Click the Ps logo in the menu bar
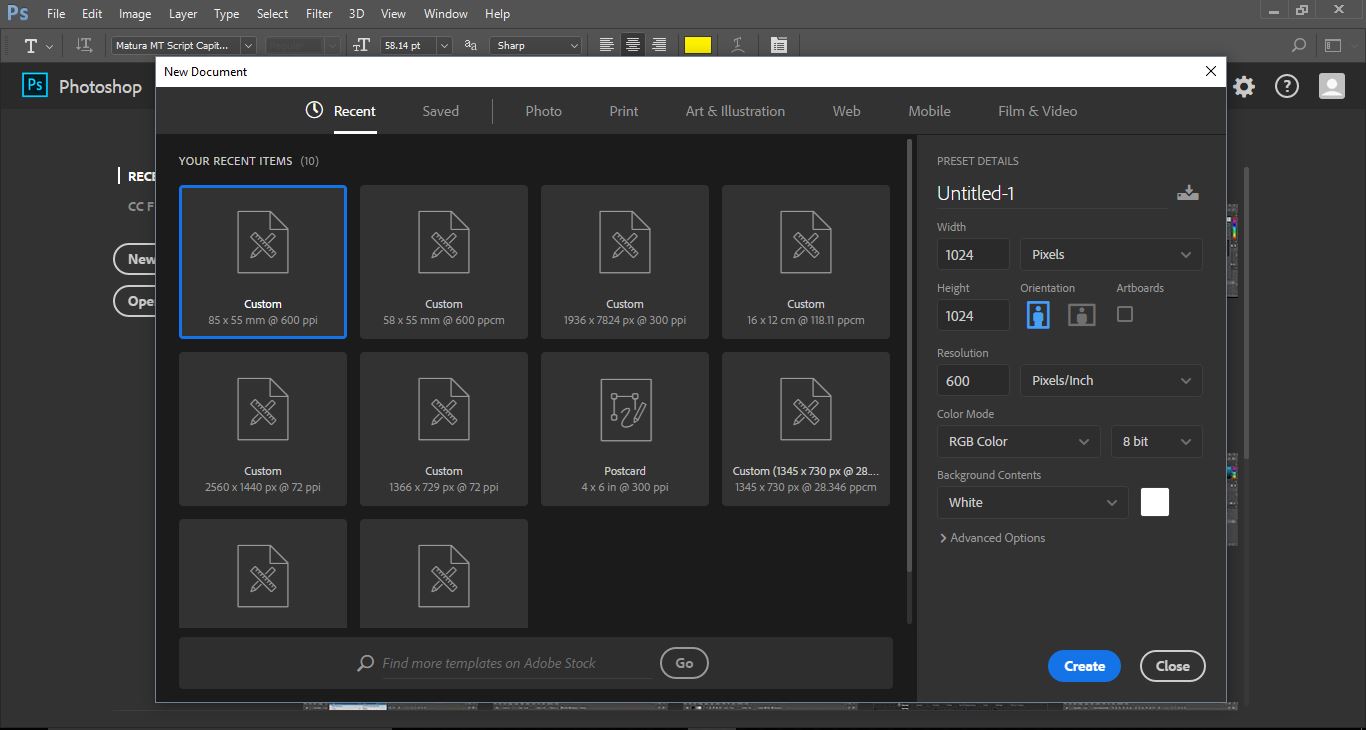Viewport: 1366px width, 730px height. pos(17,14)
